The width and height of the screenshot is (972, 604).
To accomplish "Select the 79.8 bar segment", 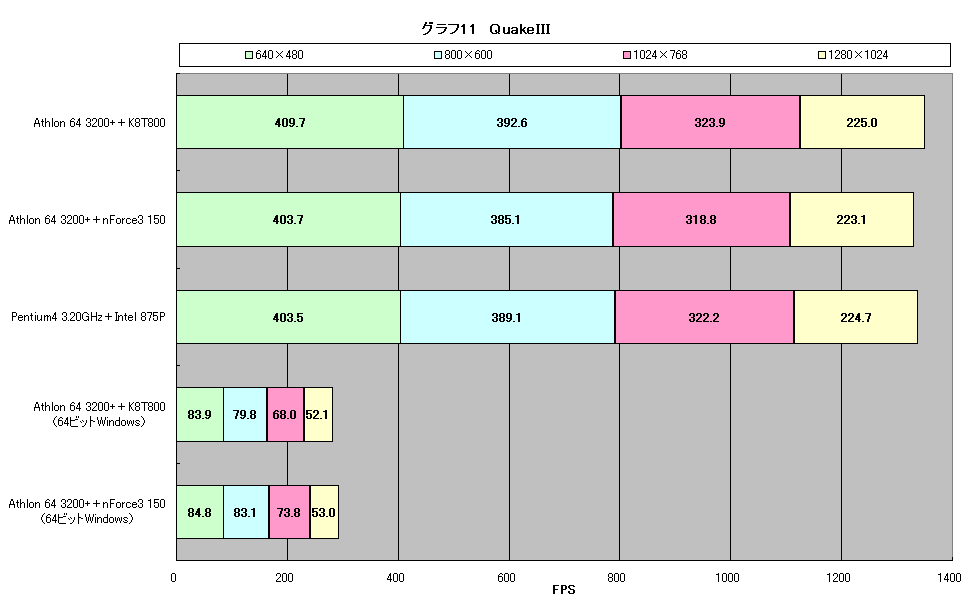I will click(245, 415).
